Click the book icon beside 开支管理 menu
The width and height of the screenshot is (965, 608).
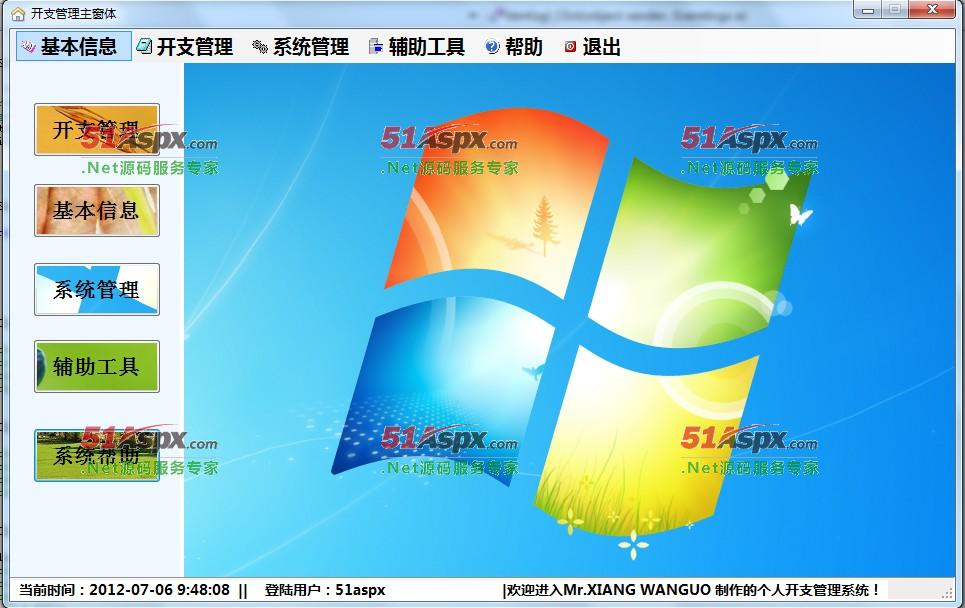pyautogui.click(x=144, y=46)
